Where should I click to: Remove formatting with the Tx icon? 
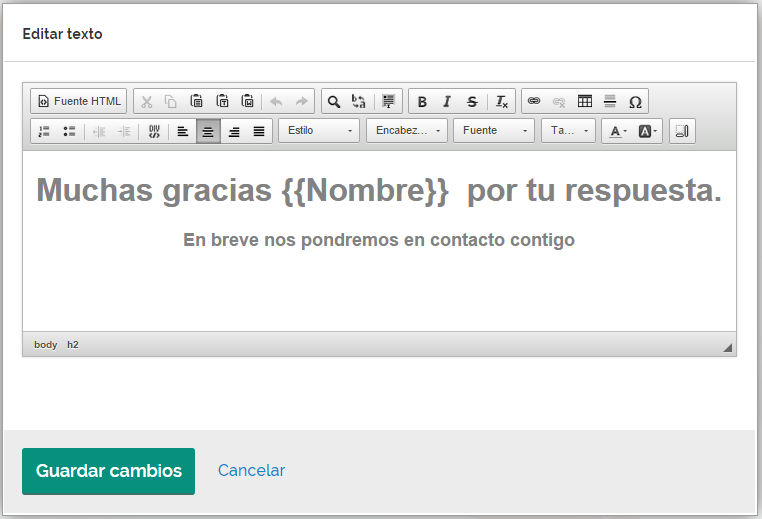click(x=502, y=101)
